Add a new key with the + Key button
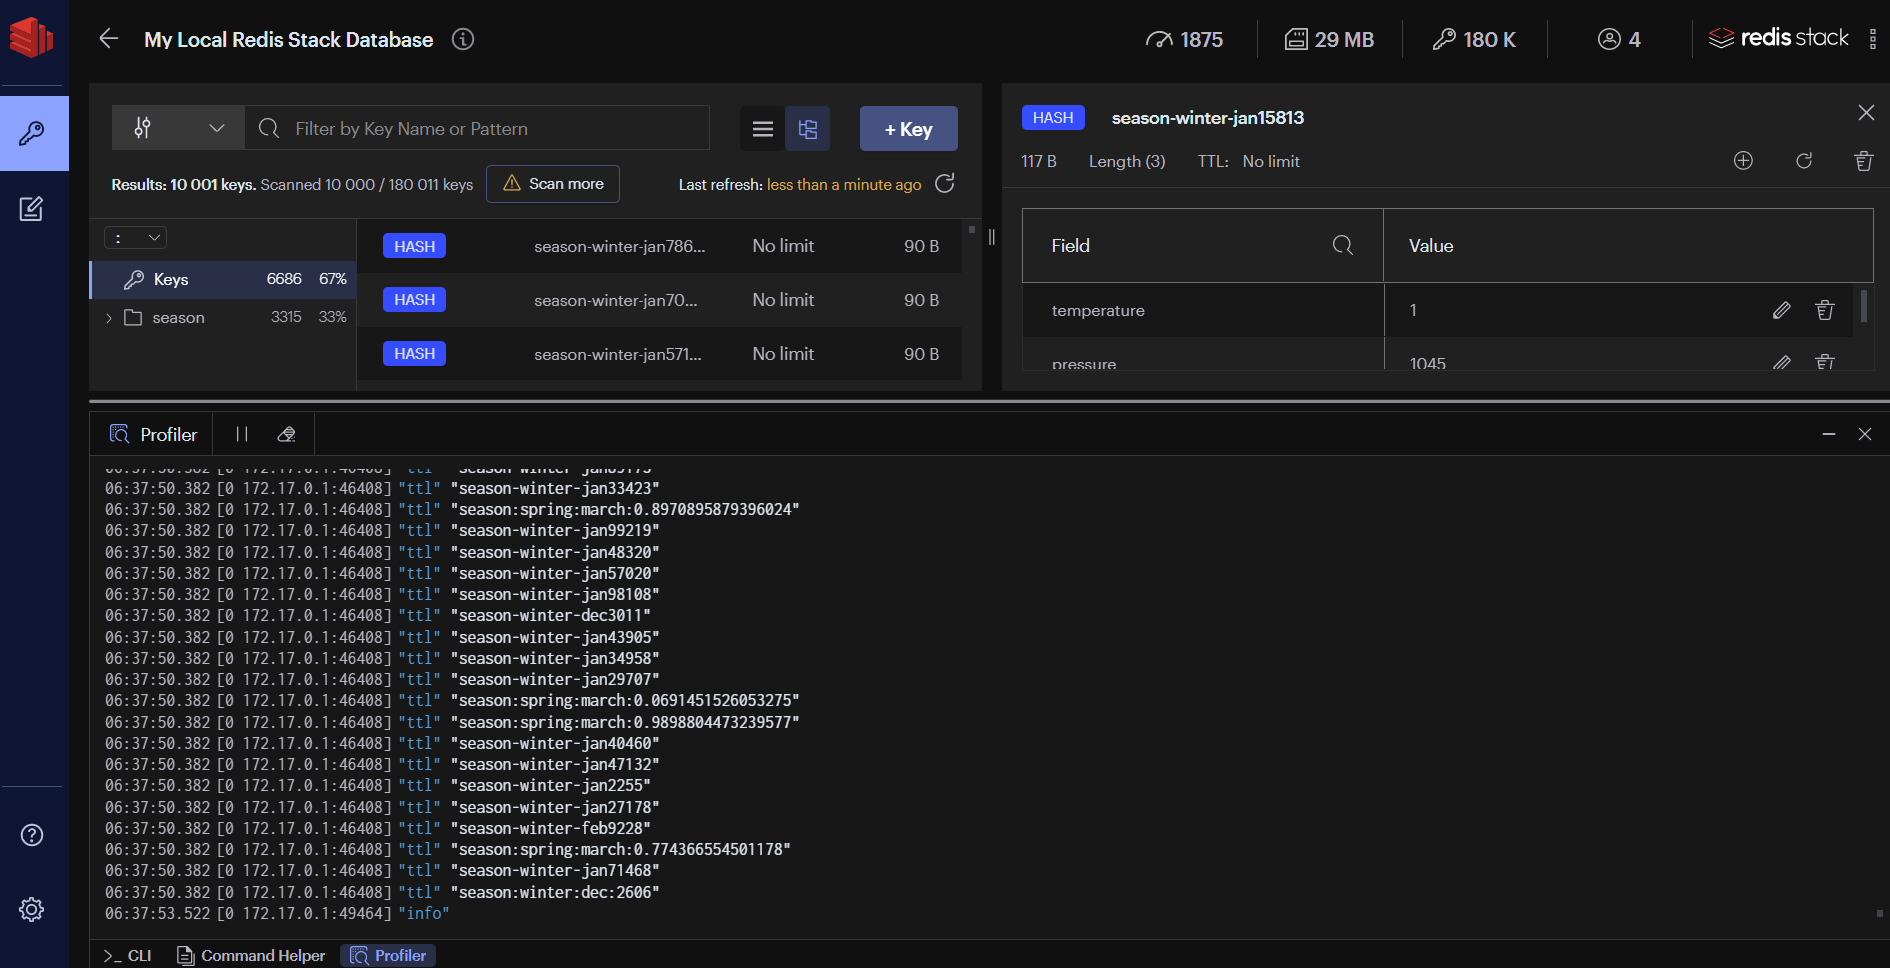 [x=907, y=128]
